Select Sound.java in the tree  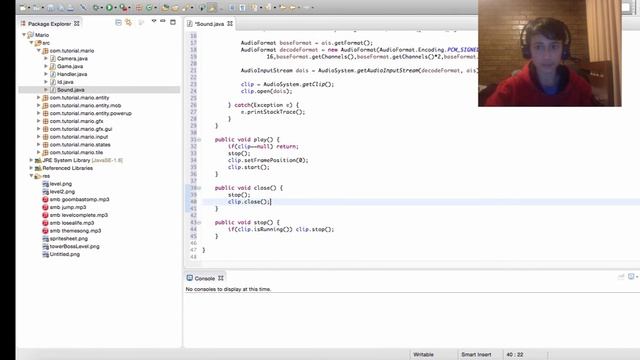71,89
